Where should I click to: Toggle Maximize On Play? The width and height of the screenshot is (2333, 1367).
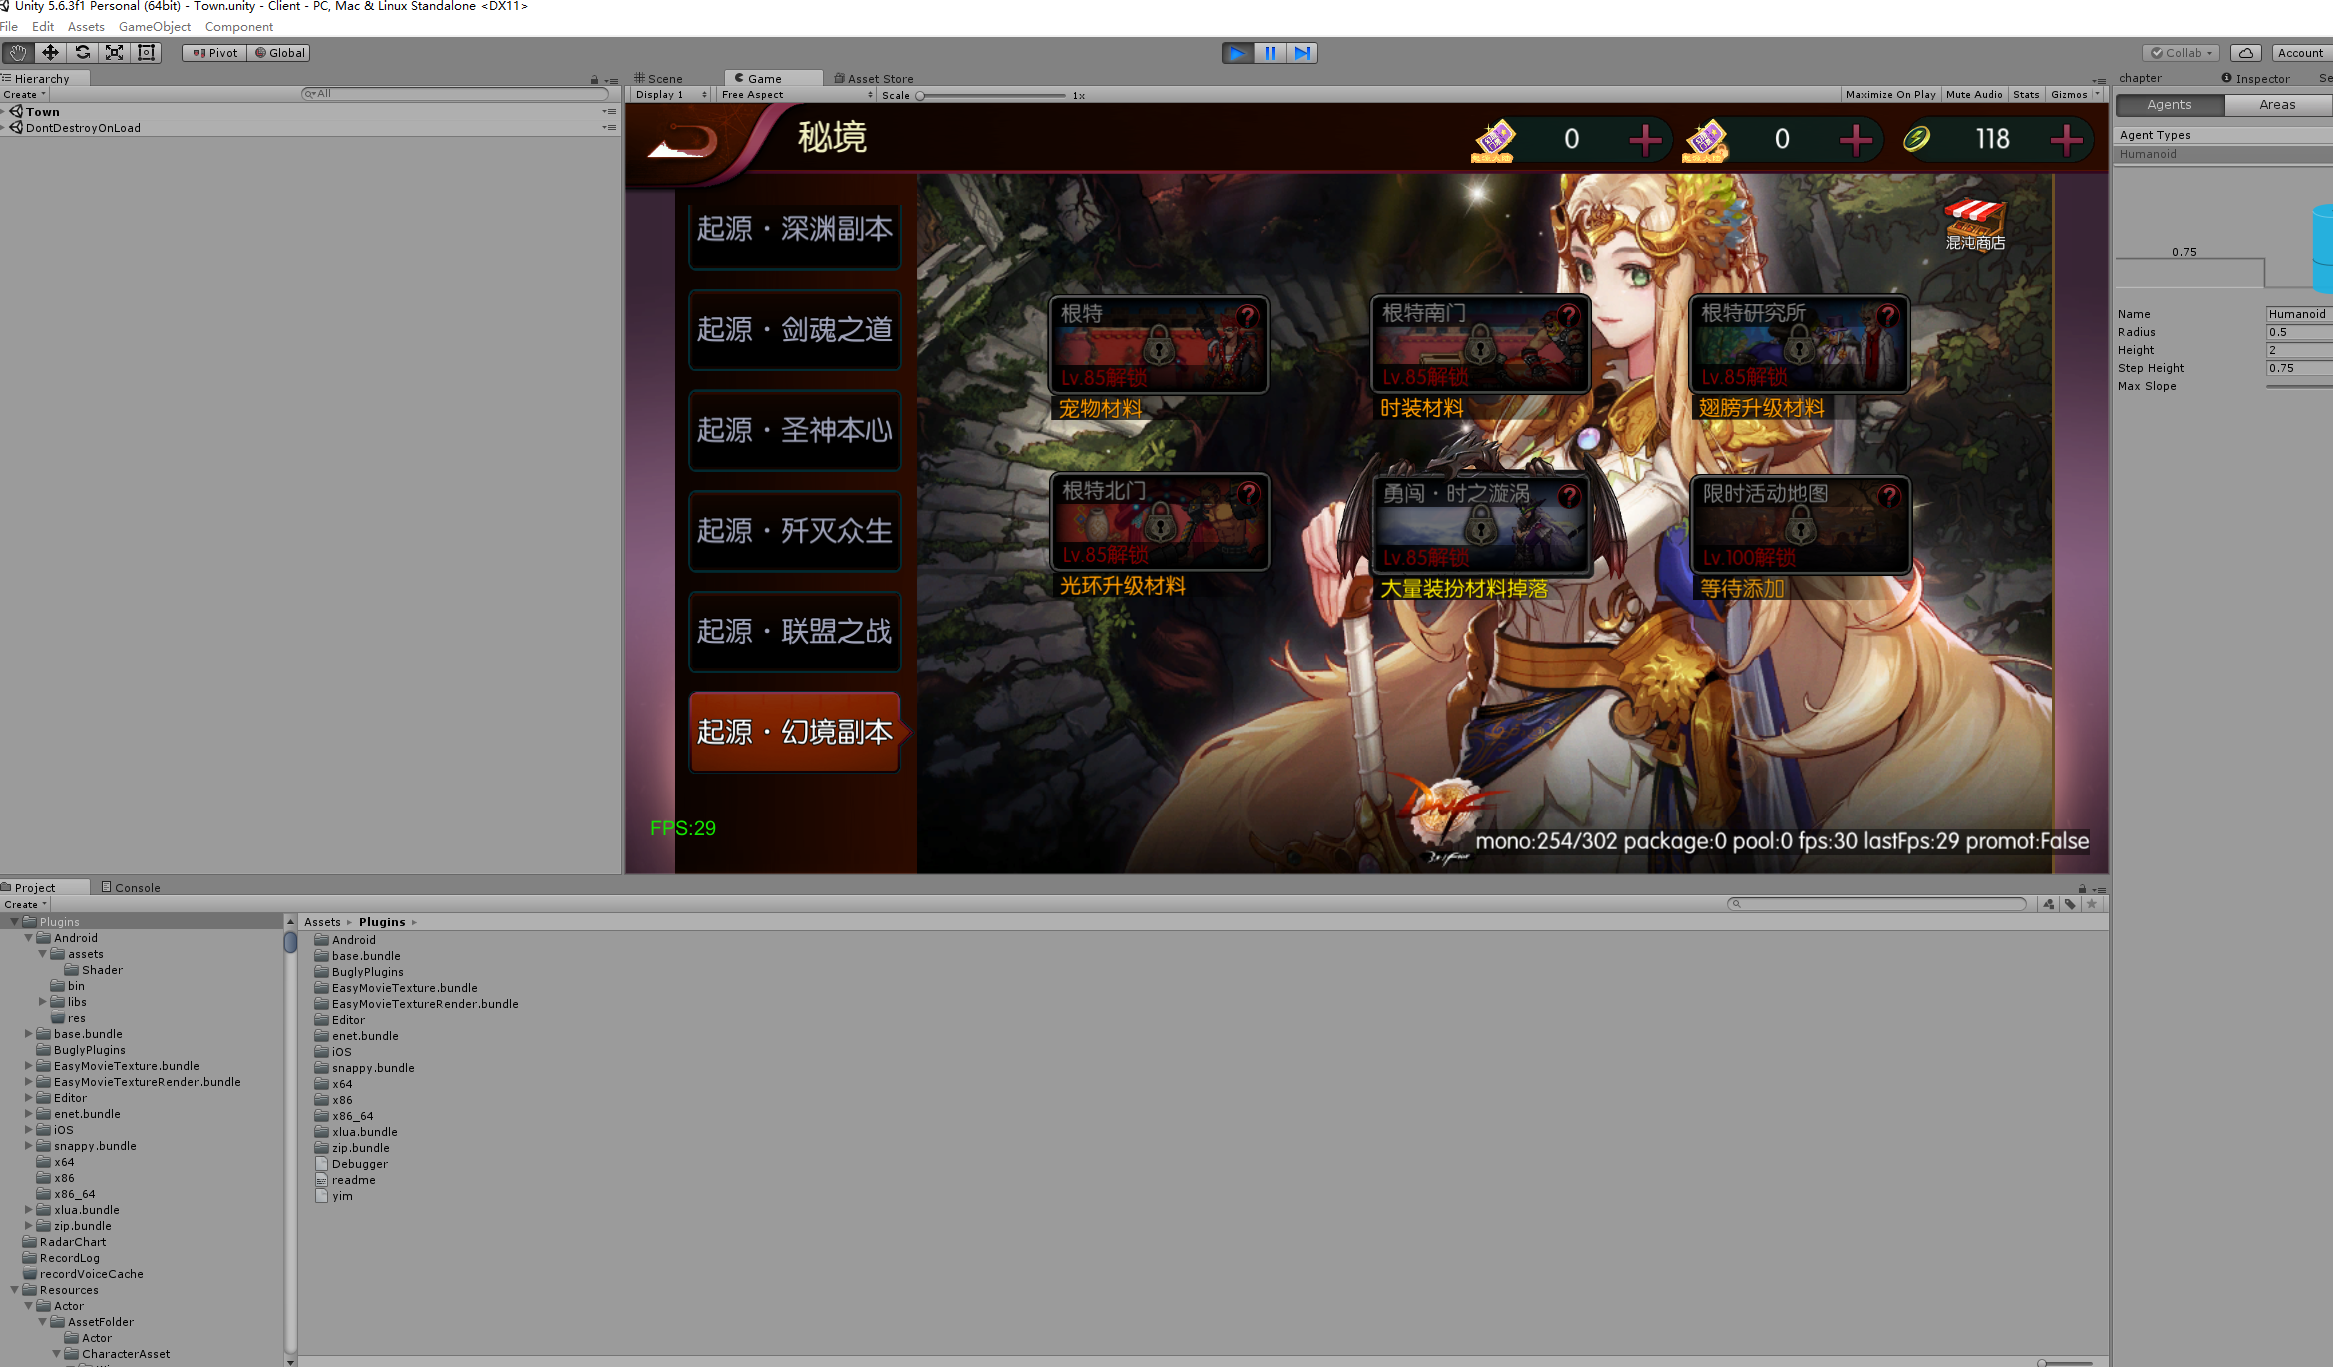pos(1889,95)
